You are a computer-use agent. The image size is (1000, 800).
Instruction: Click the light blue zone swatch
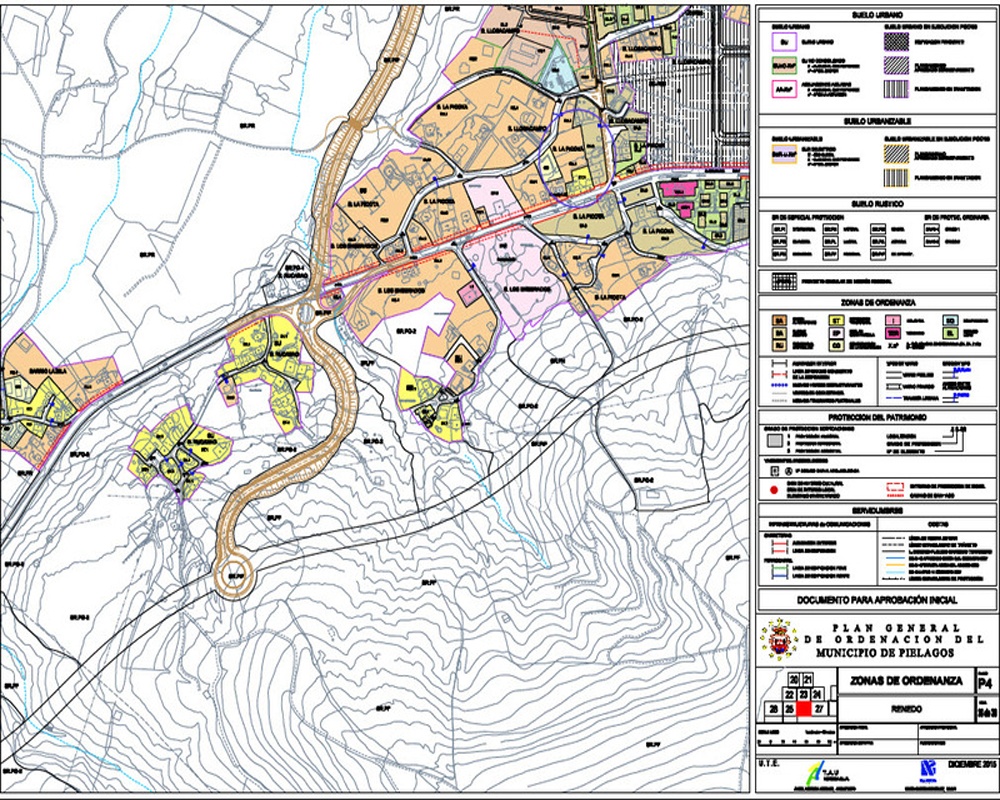[x=950, y=321]
